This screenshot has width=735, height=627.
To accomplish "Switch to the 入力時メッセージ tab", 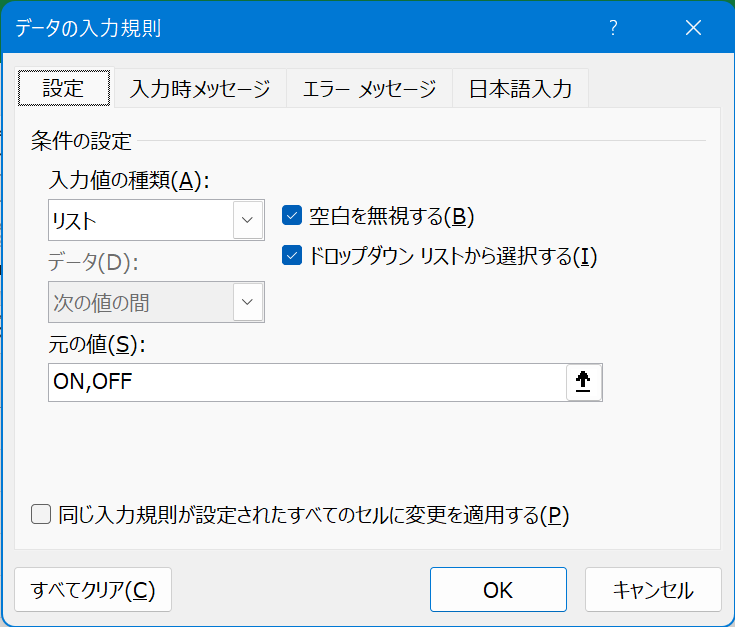I will pyautogui.click(x=200, y=89).
